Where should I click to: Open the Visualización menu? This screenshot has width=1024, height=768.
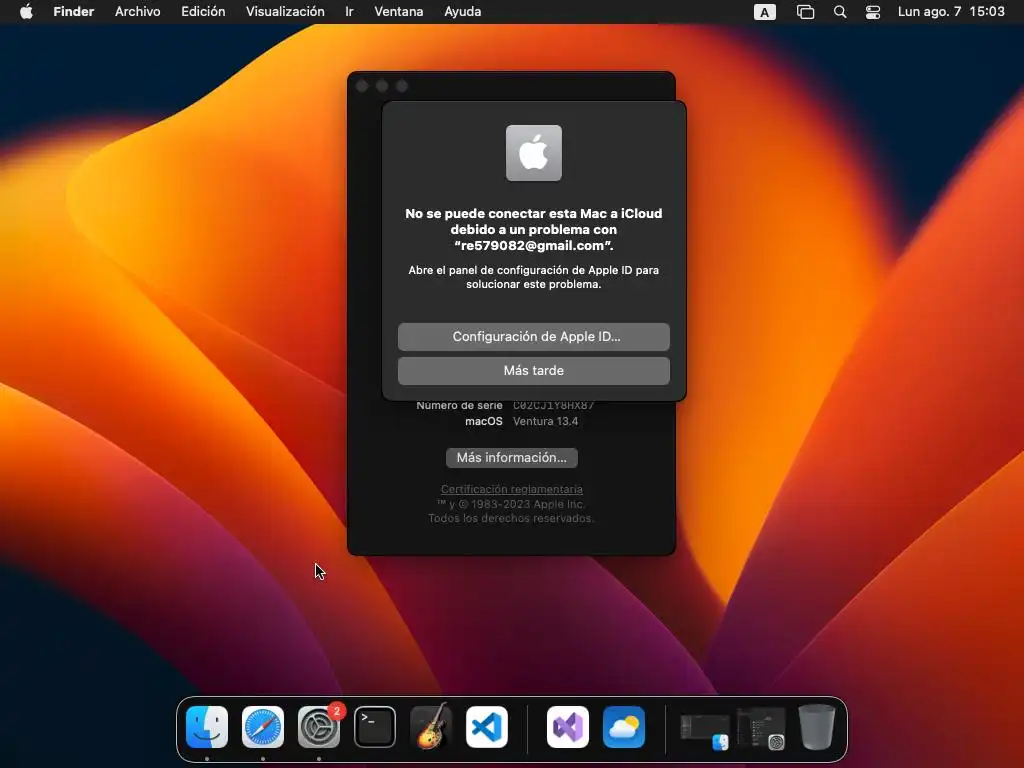(x=285, y=12)
